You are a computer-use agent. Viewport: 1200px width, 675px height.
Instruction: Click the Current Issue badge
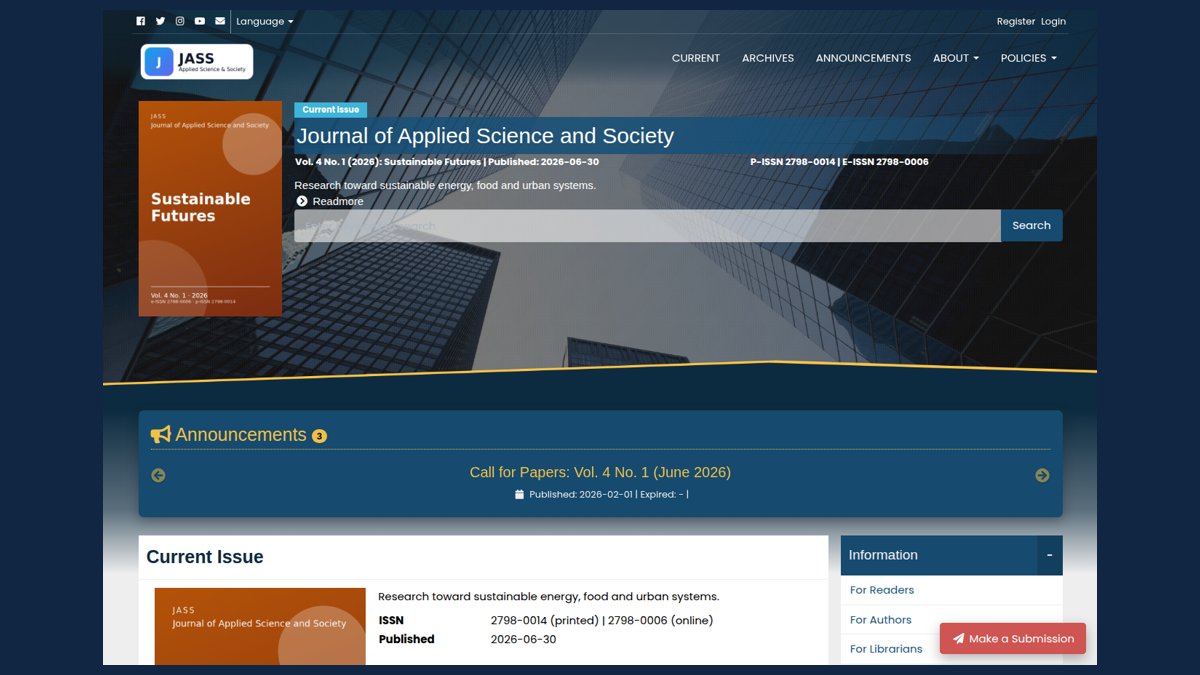(331, 110)
